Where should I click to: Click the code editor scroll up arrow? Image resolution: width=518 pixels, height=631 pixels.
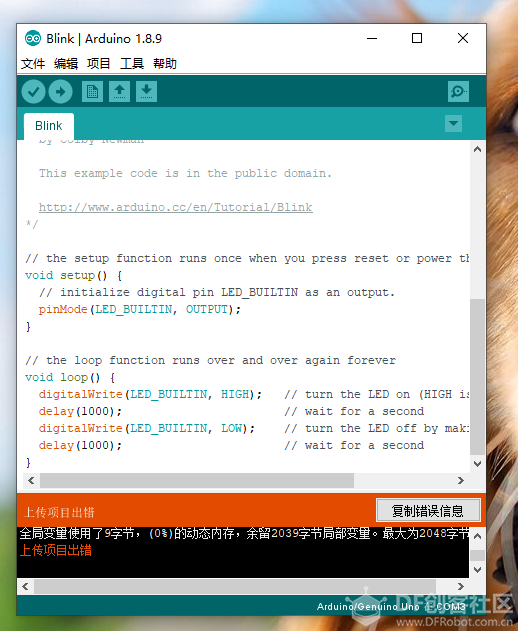click(477, 149)
